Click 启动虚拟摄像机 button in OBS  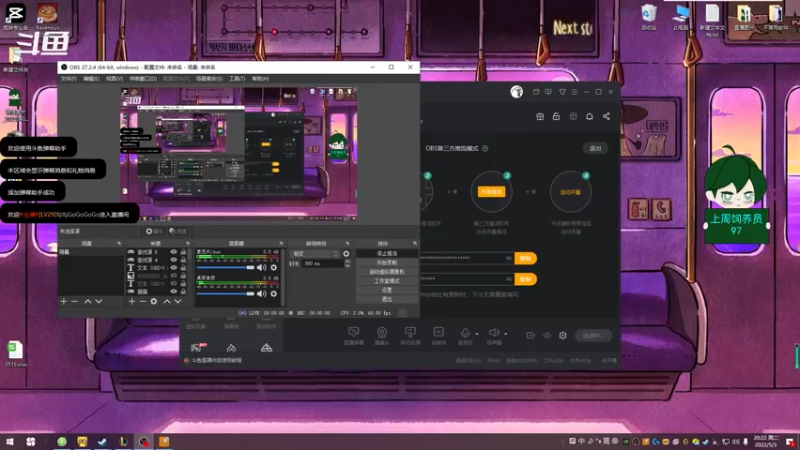point(387,272)
